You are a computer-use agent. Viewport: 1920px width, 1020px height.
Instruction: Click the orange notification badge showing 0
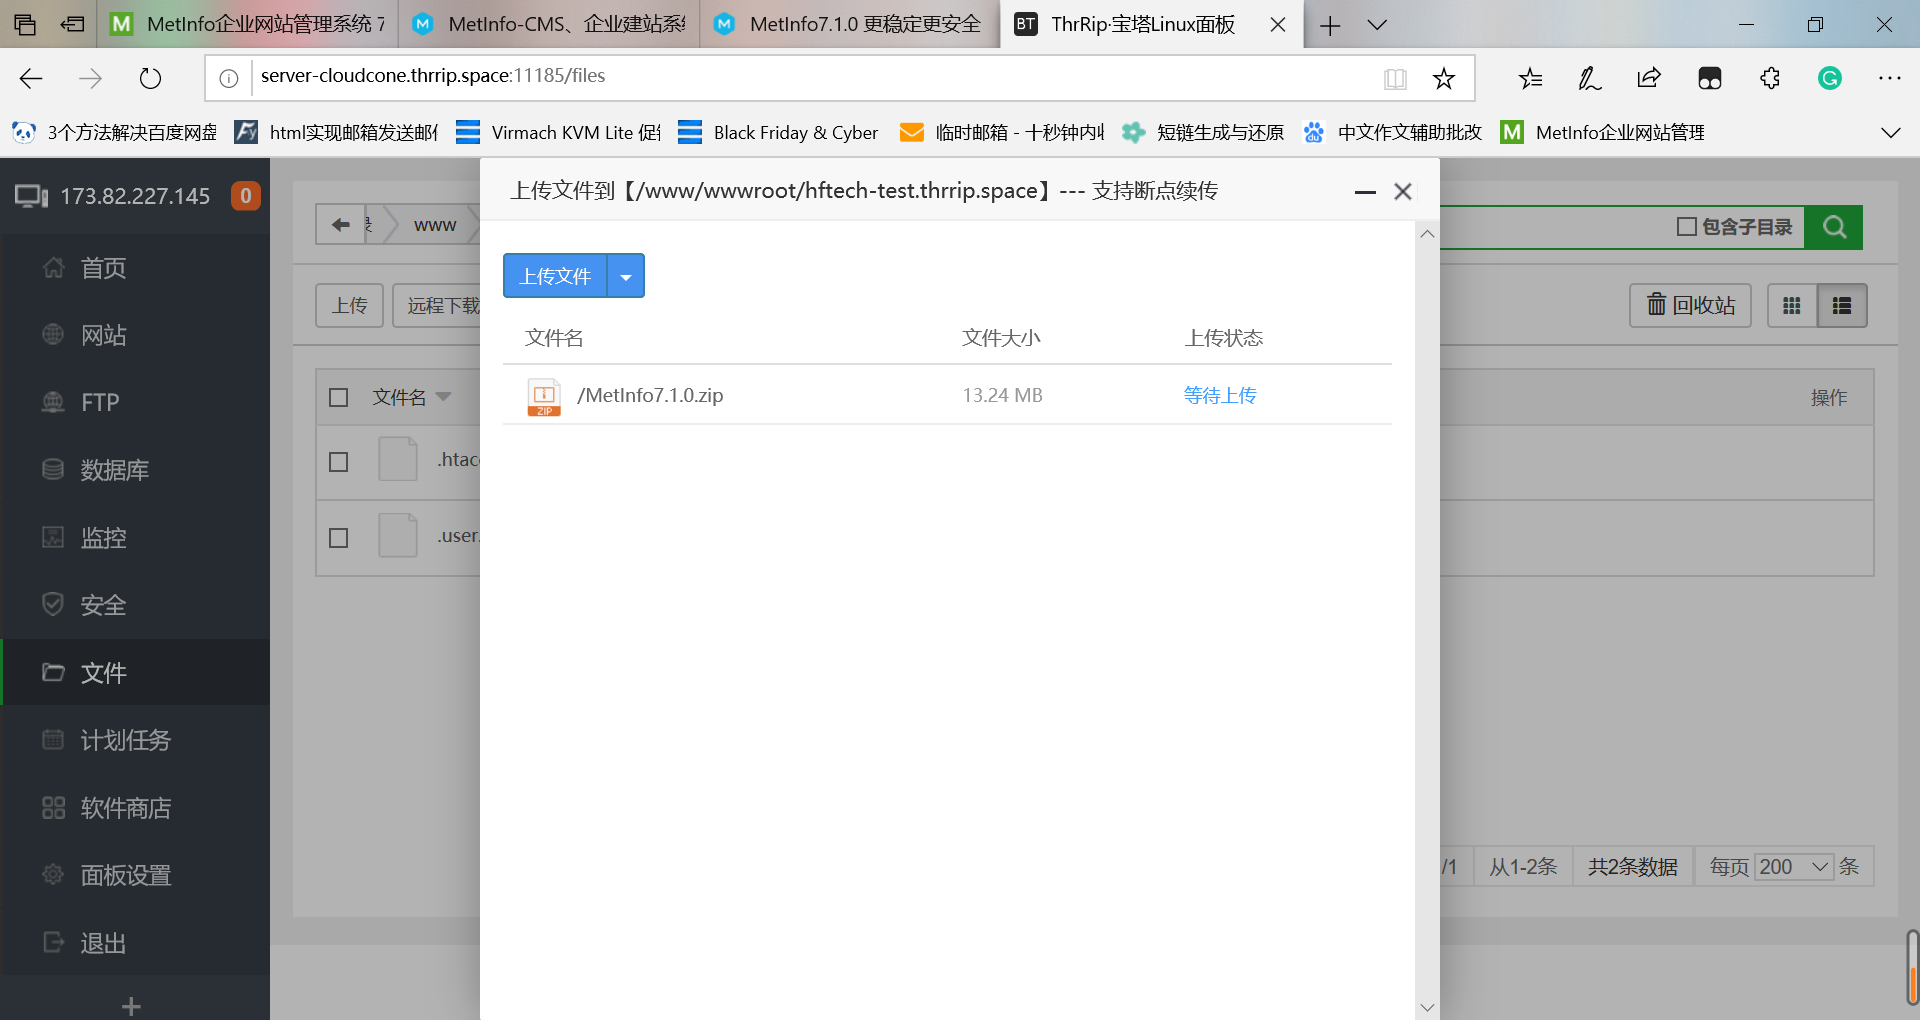[x=246, y=196]
